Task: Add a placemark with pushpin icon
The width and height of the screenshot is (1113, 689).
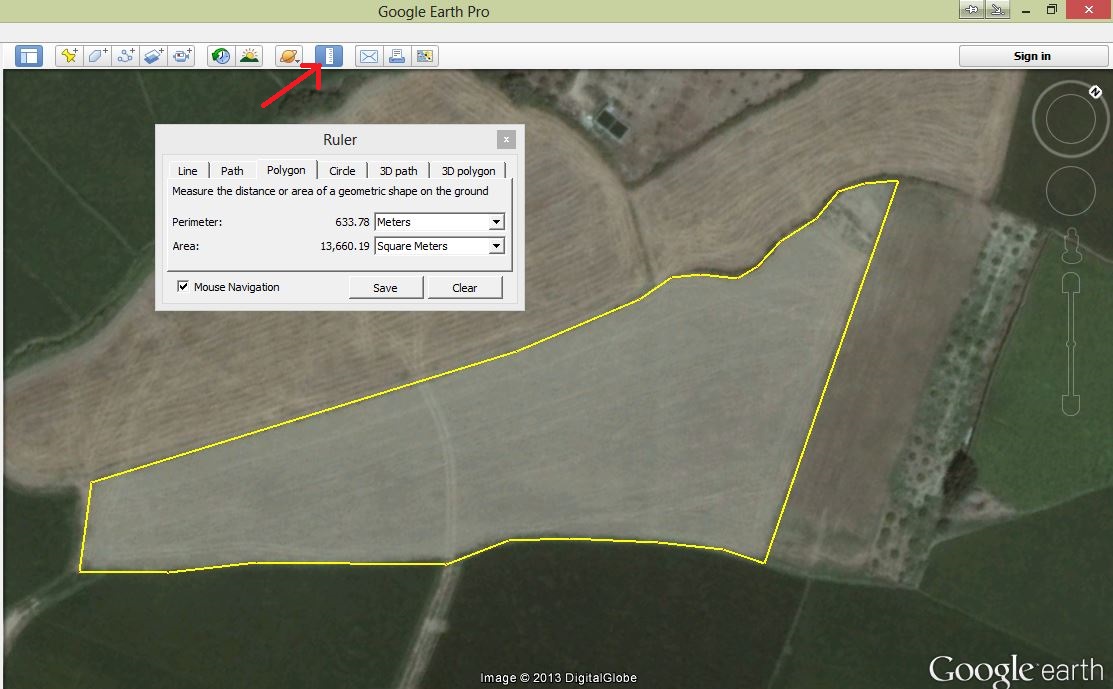Action: tap(68, 56)
